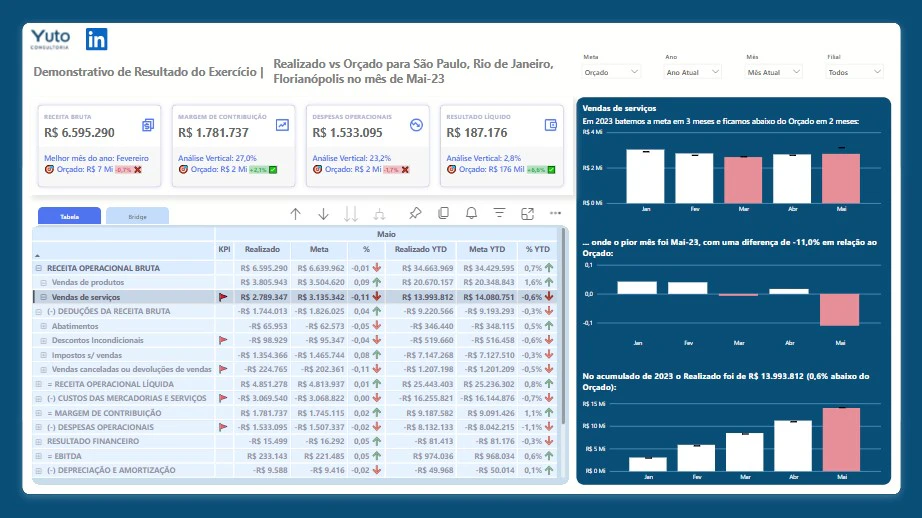Open the Meta dropdown showing Orçado
922x518 pixels.
pyautogui.click(x=611, y=72)
